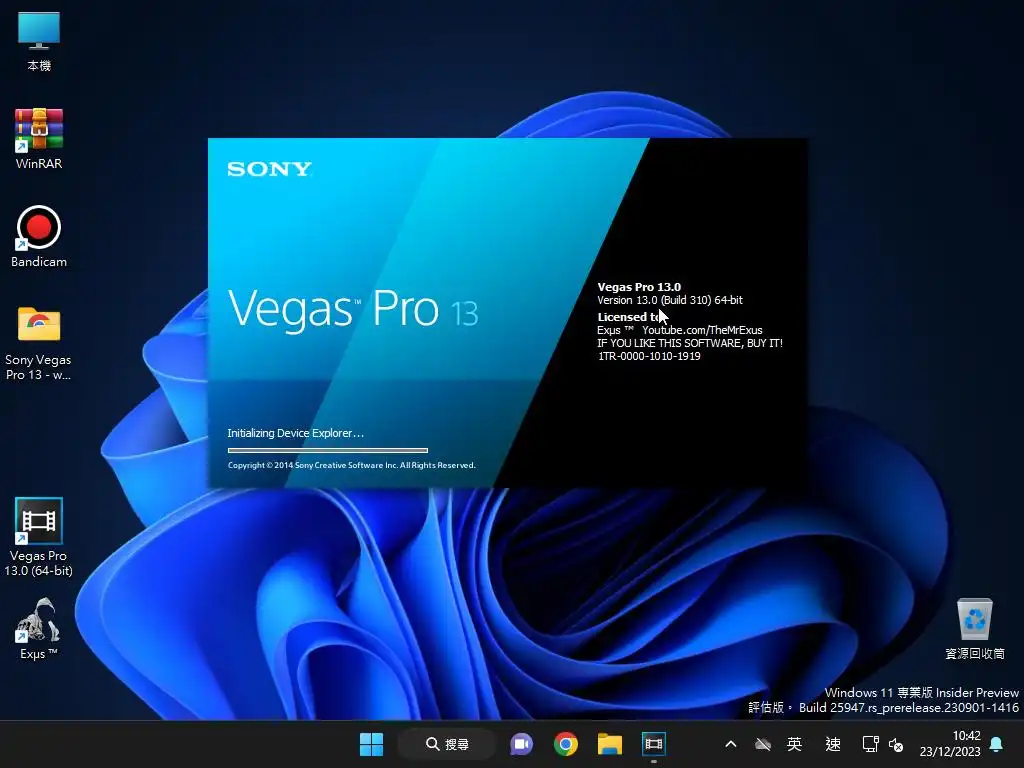Open File Explorer from the taskbar

tap(610, 744)
